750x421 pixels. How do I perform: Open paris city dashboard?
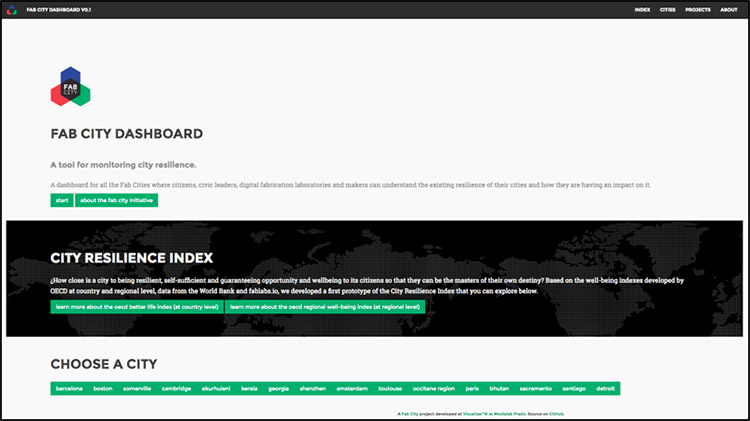tap(472, 388)
